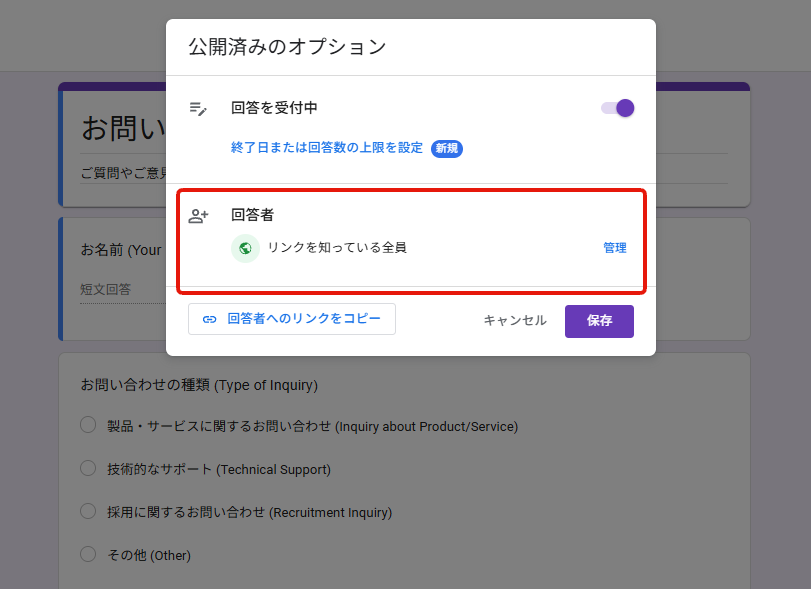
Task: Click the リンクを知っている全員 access text
Action: coord(337,248)
